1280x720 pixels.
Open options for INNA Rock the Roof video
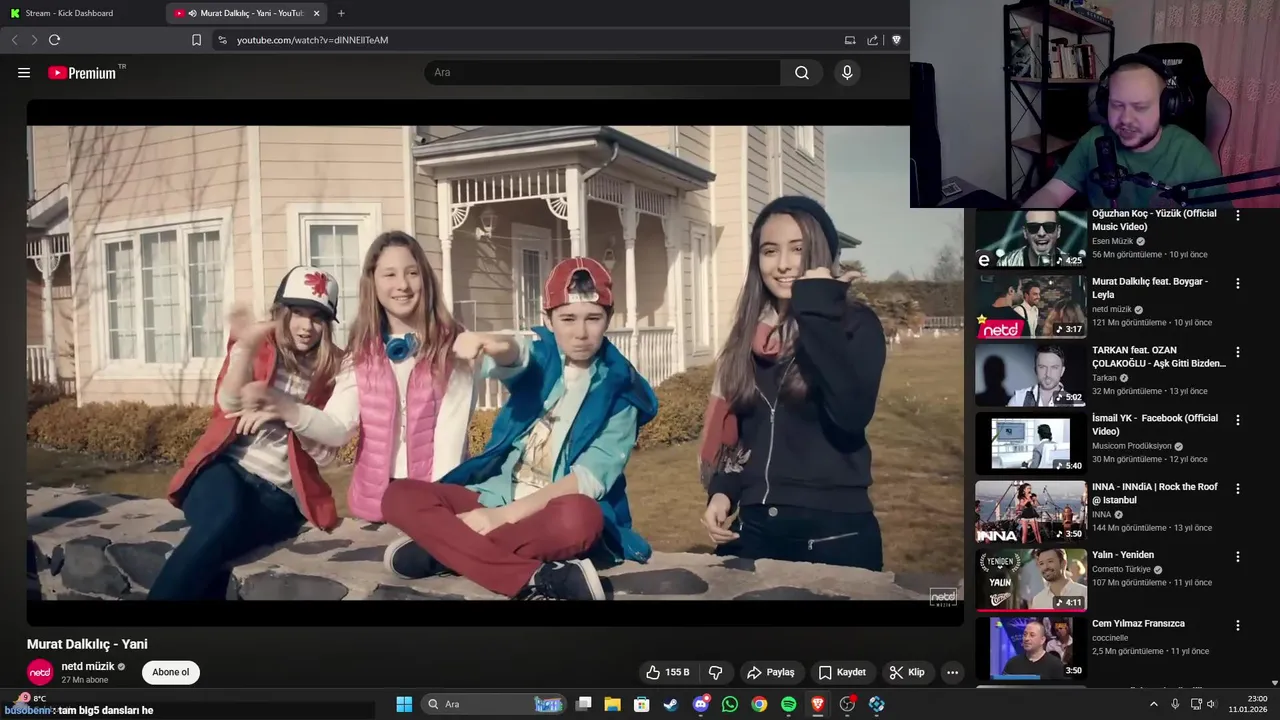1237,488
